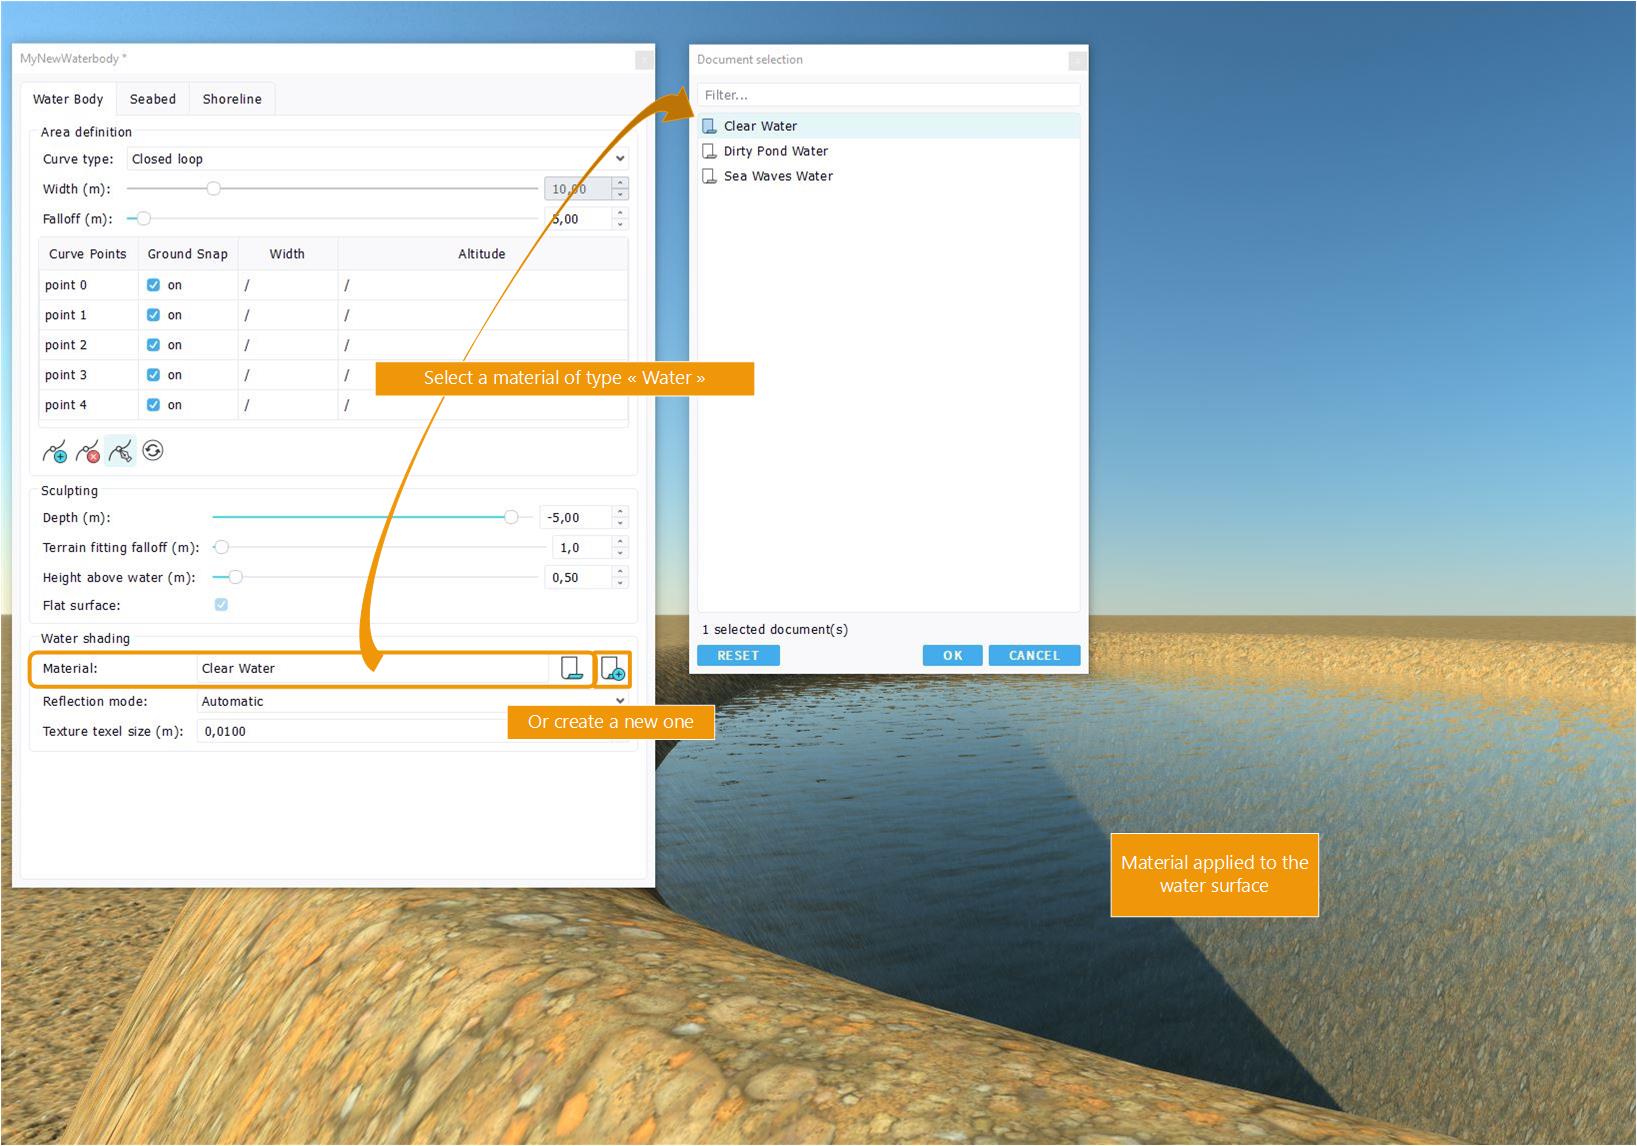
Task: Click the Sea Waves Water document icon
Action: 709,176
